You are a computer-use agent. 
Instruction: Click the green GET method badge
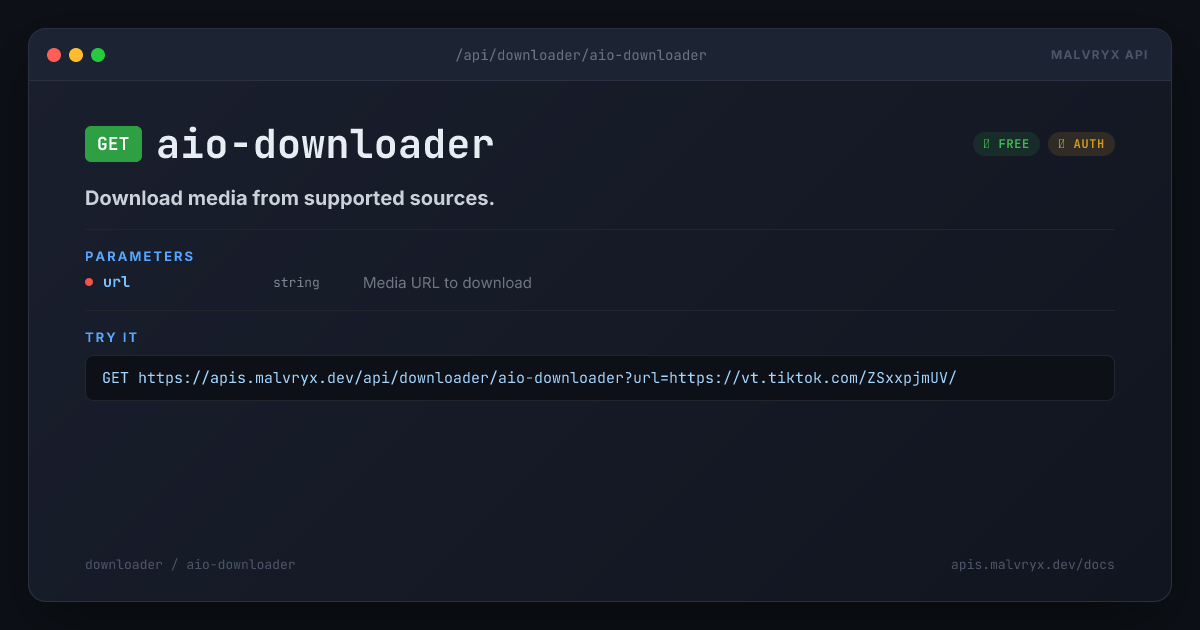[x=113, y=144]
